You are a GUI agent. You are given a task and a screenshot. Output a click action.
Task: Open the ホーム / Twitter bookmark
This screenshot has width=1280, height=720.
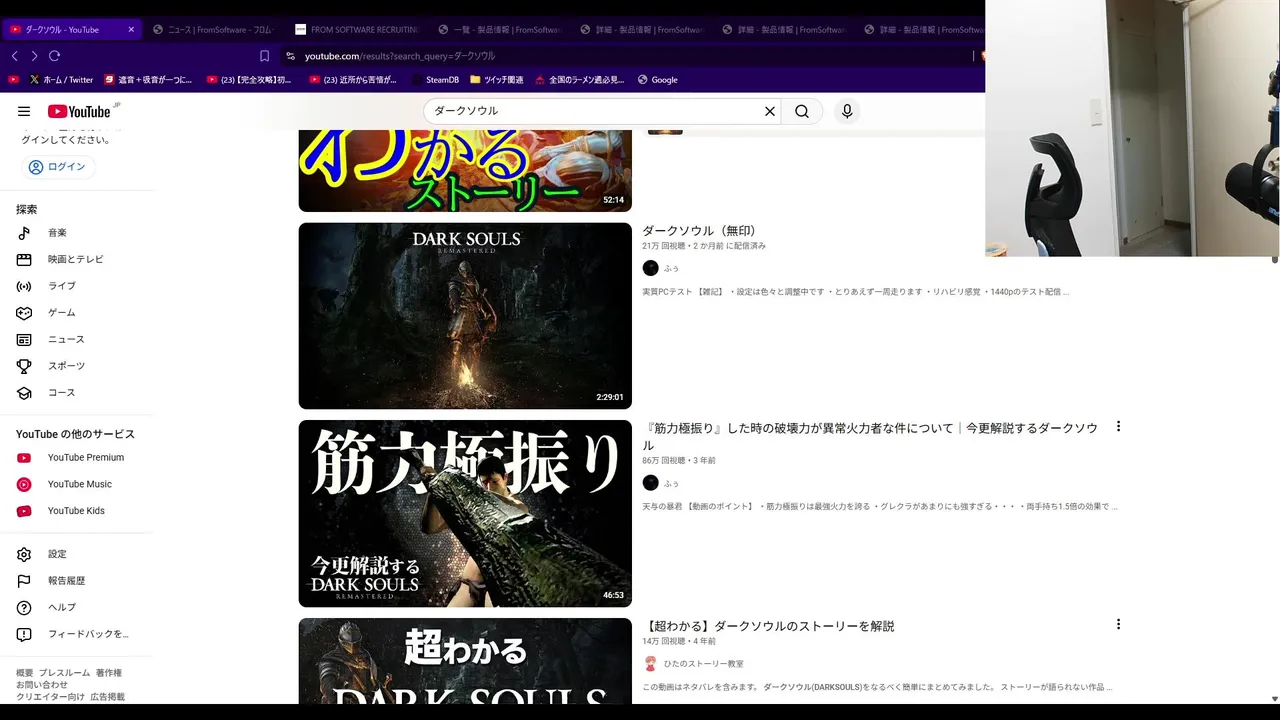tap(61, 80)
